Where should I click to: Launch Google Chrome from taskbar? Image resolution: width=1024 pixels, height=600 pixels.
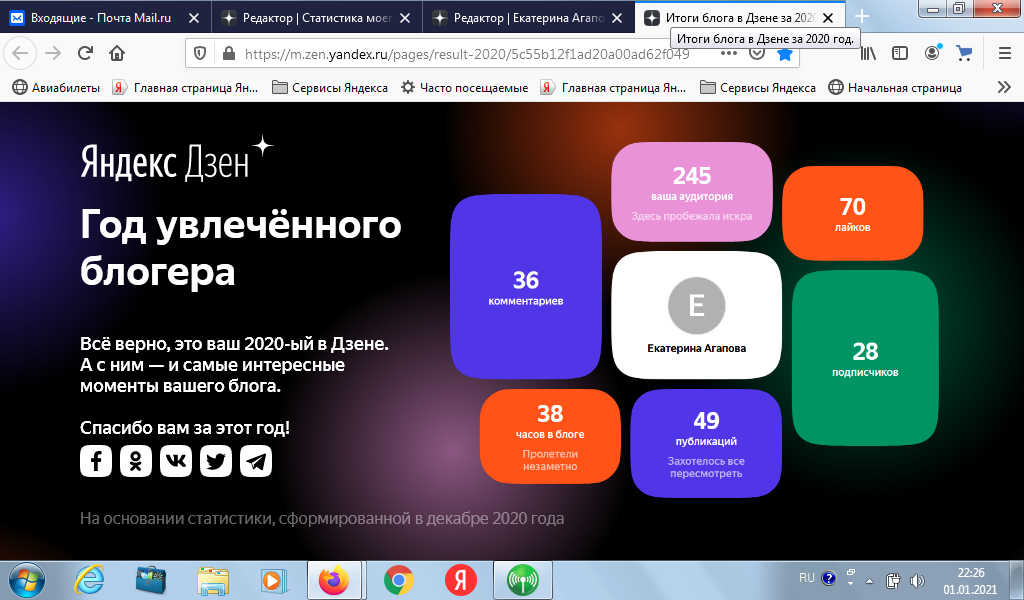398,580
